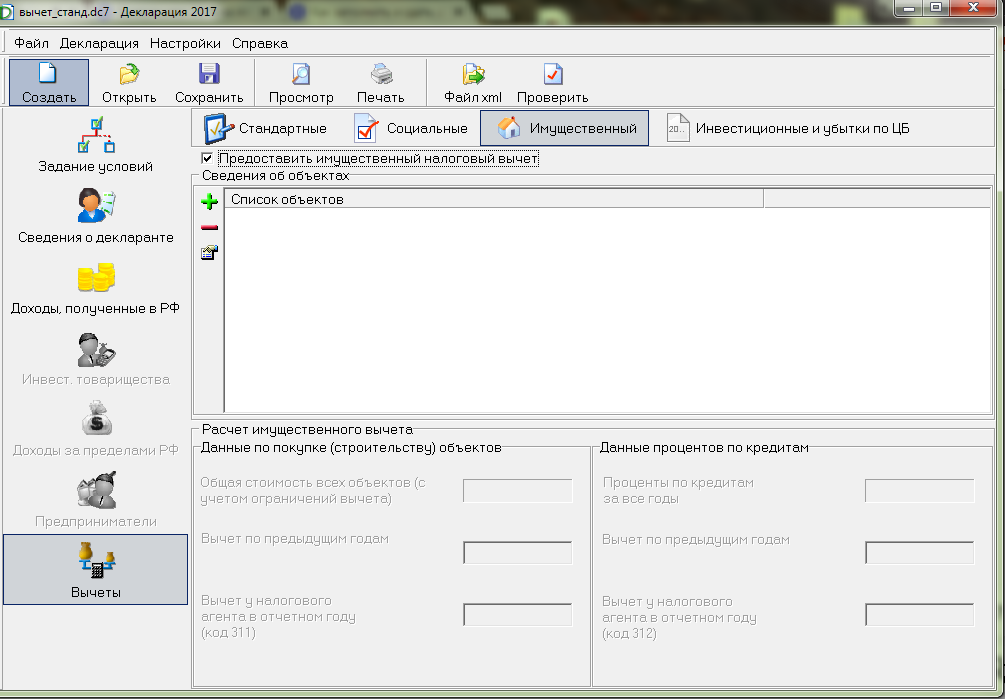Viewport: 1005px width, 699px height.
Task: Edit selected object properties icon
Action: tap(210, 252)
